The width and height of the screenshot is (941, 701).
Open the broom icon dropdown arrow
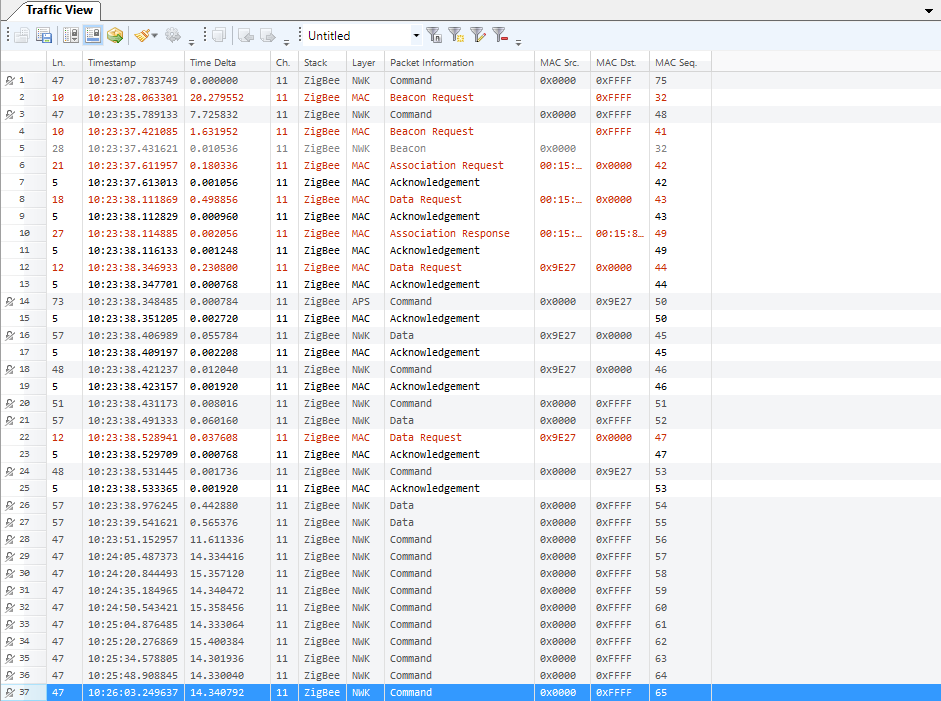[155, 36]
